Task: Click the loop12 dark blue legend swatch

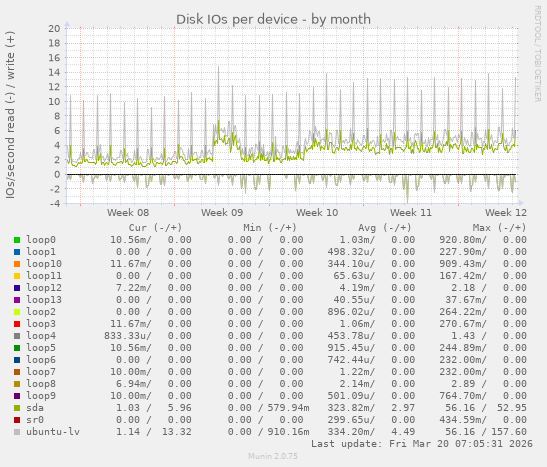Action: coord(17,288)
